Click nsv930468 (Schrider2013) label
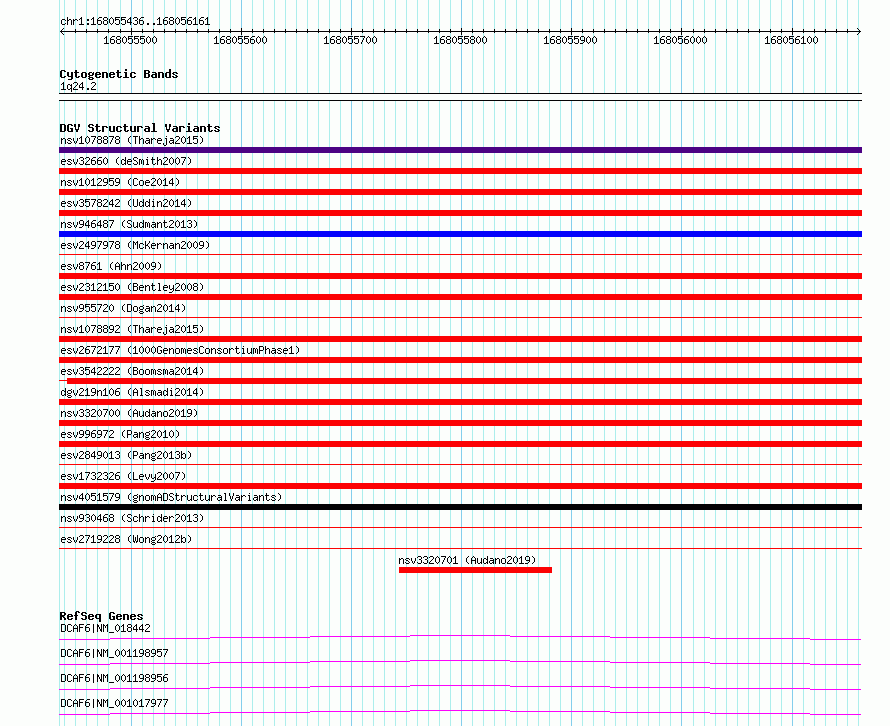The image size is (890, 726). point(132,518)
